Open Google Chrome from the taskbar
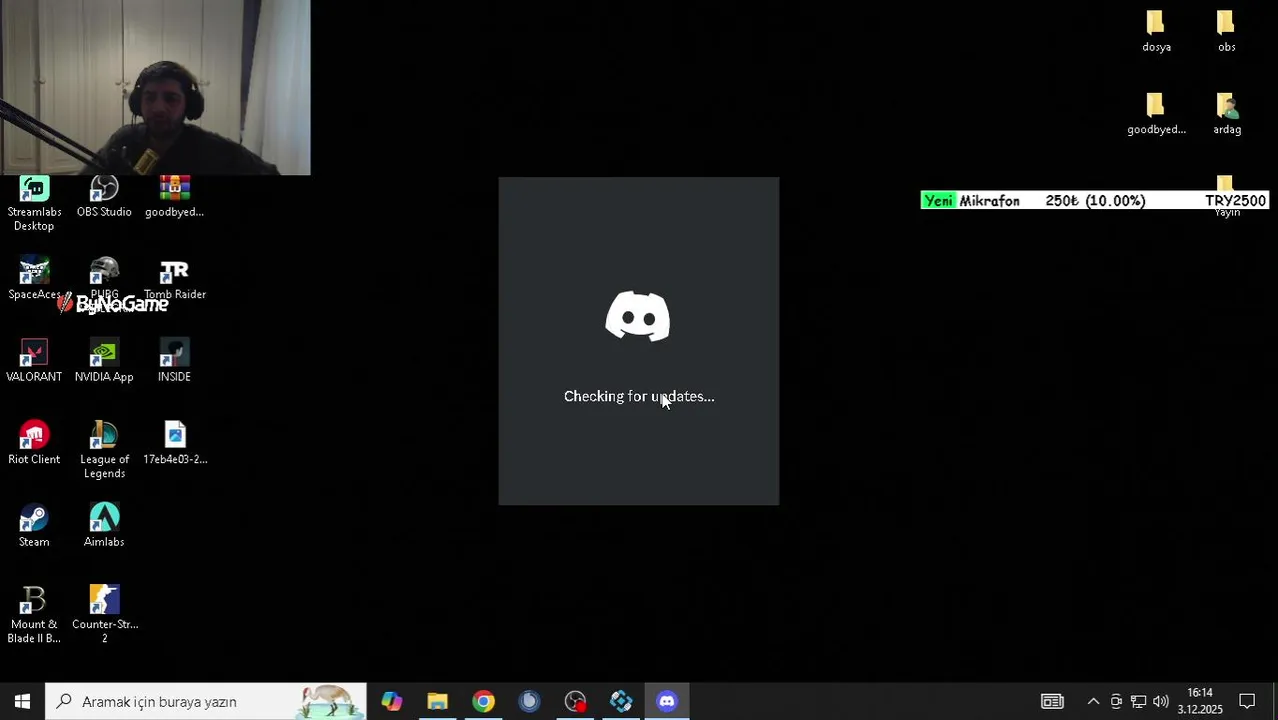Image resolution: width=1278 pixels, height=720 pixels. [483, 701]
